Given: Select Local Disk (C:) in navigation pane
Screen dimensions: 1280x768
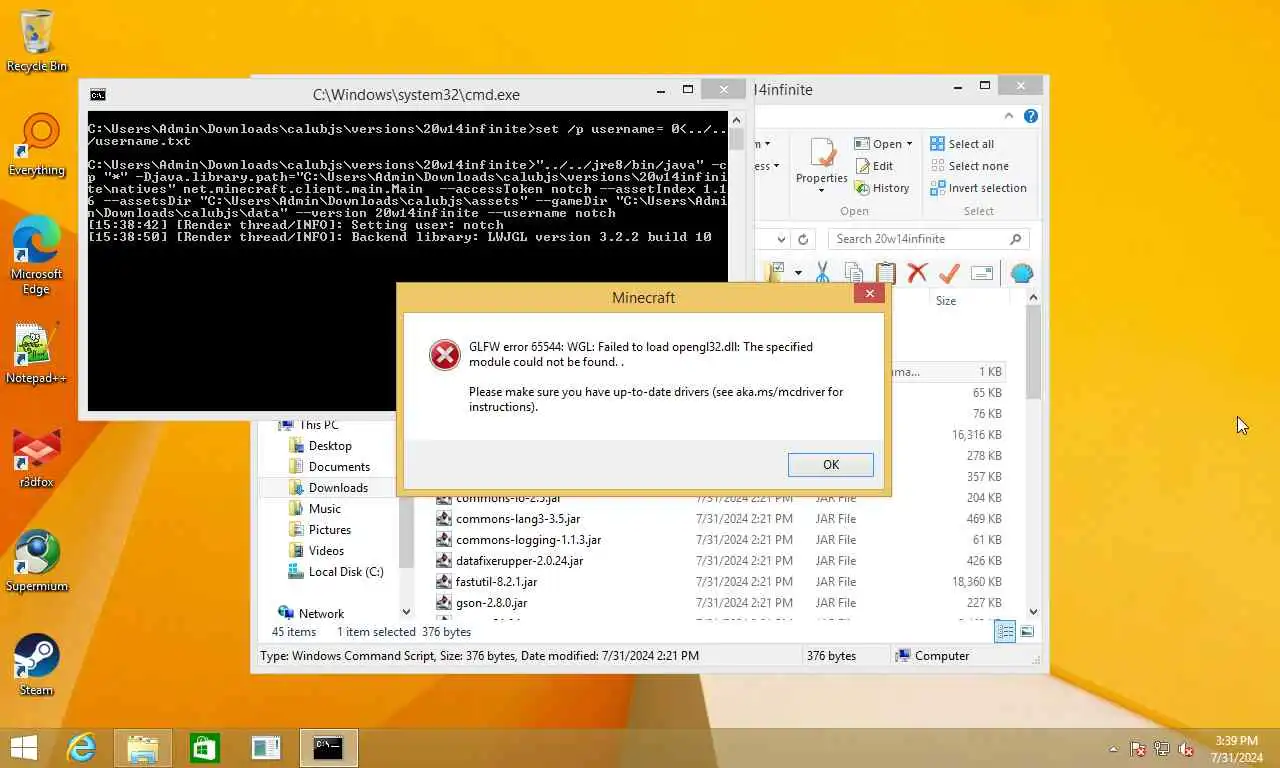Looking at the screenshot, I should click(x=345, y=572).
